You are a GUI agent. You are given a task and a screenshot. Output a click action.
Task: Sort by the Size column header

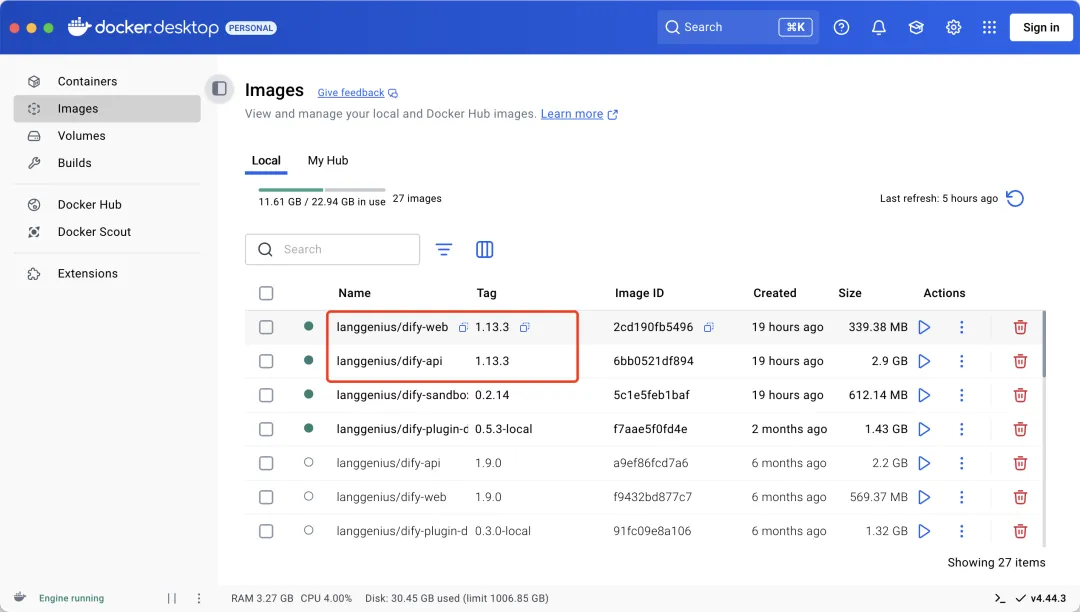tap(849, 293)
